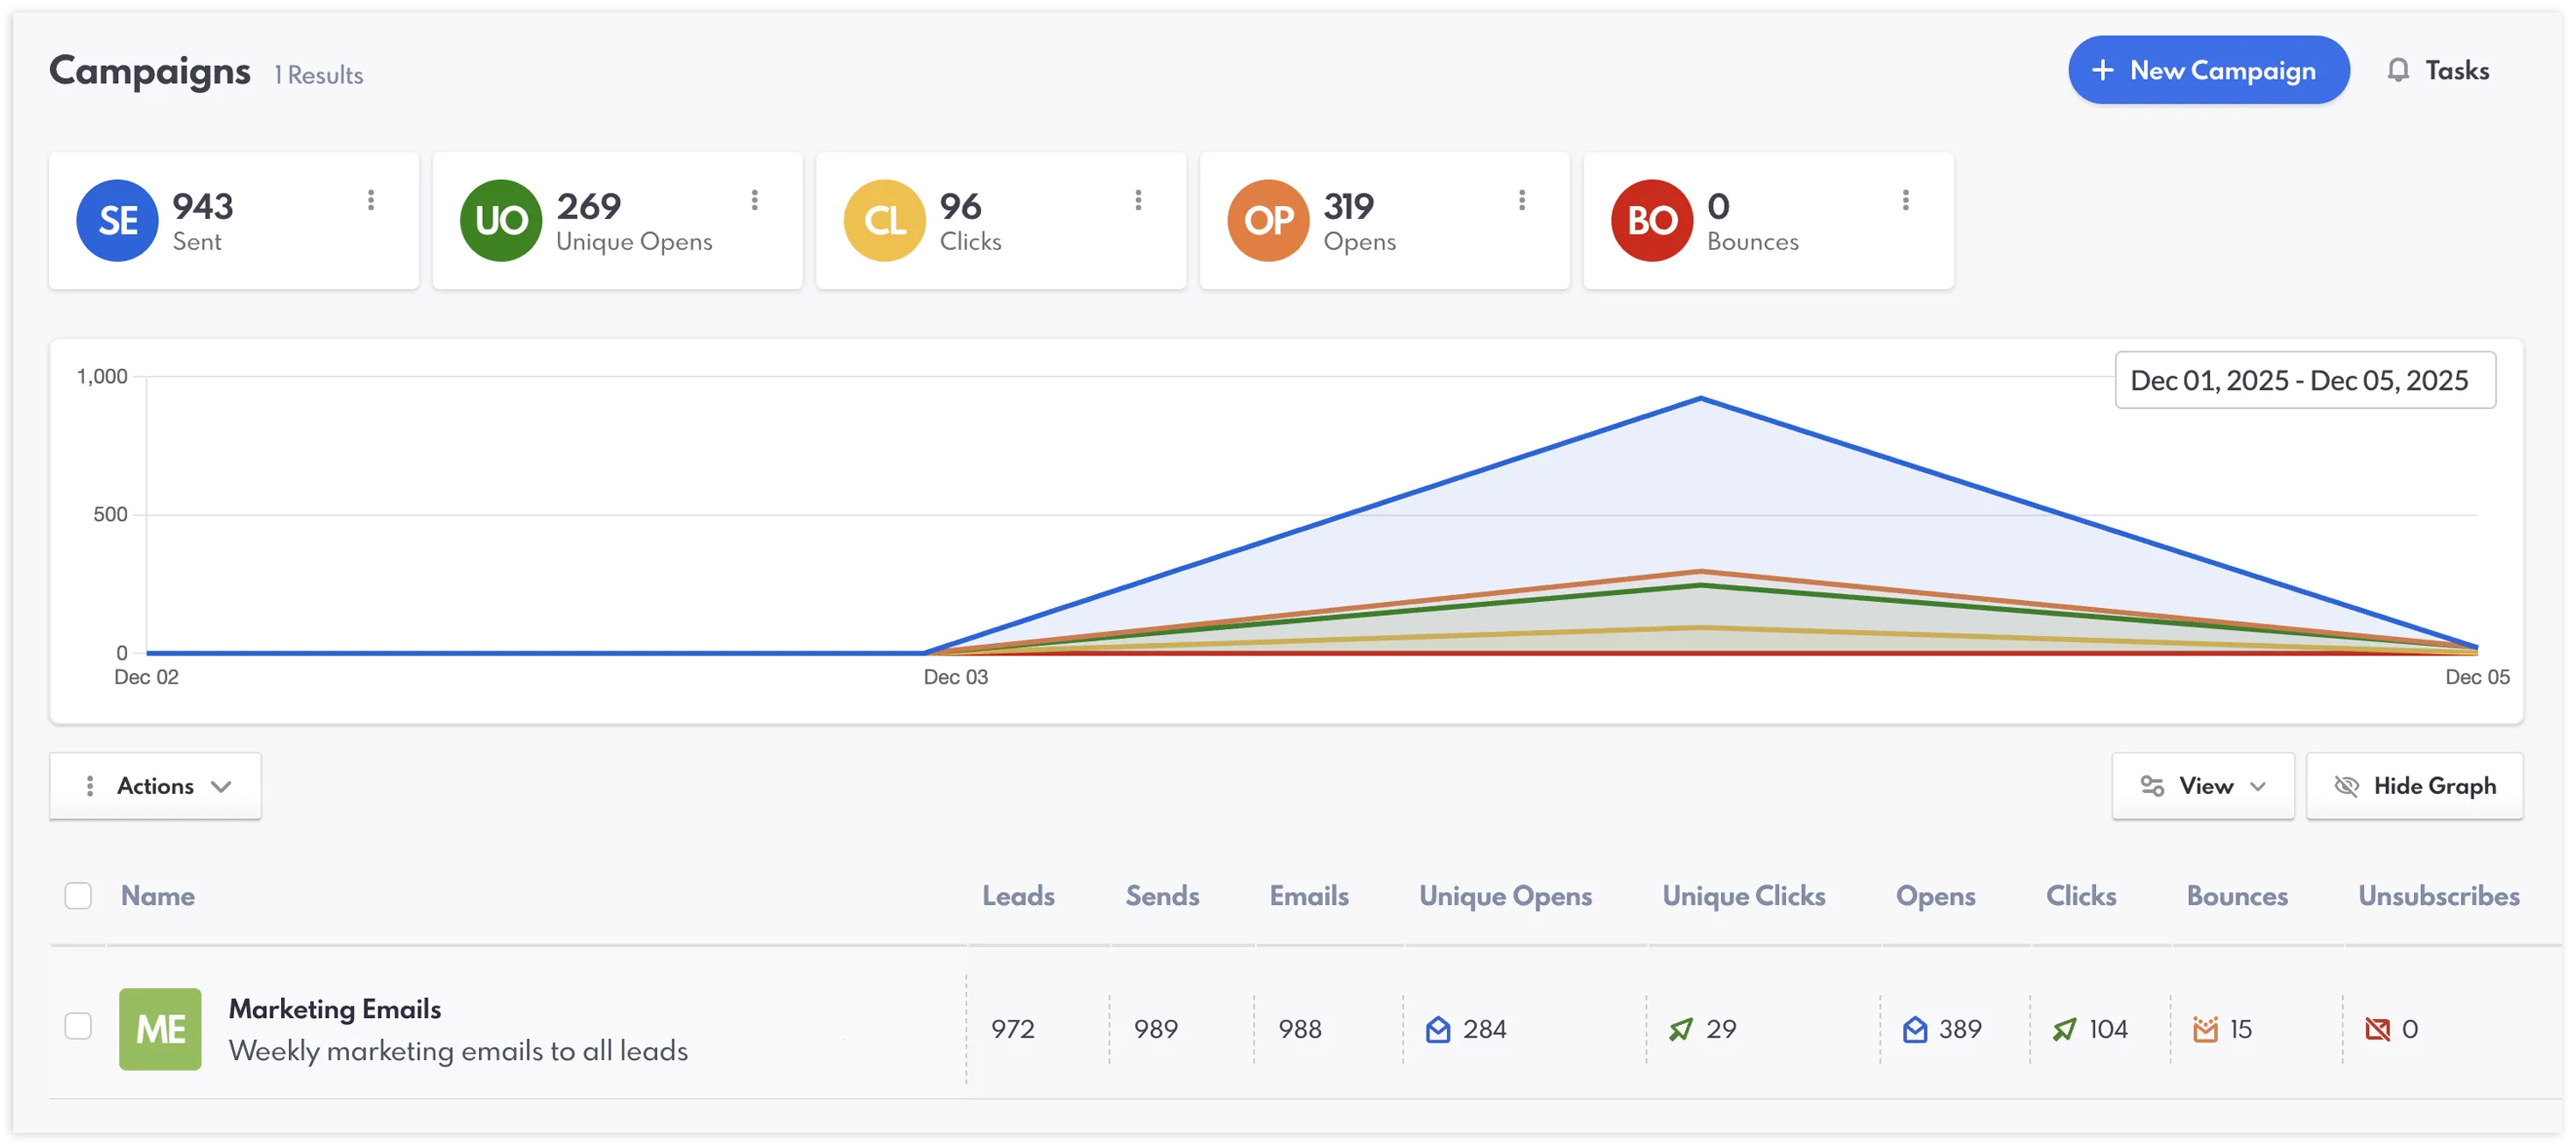Open the Actions dropdown

[x=155, y=786]
